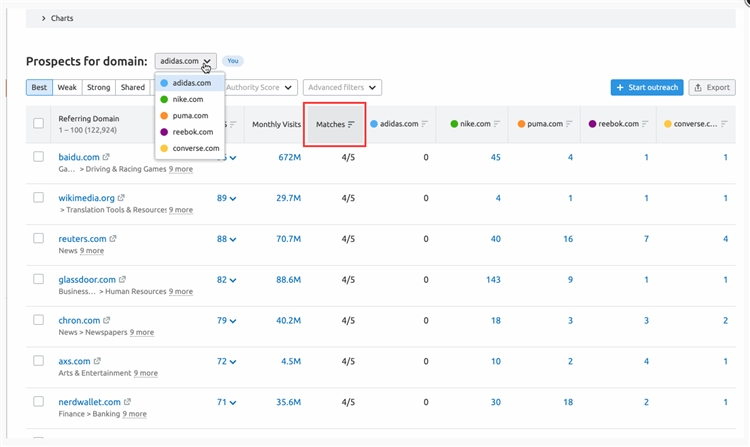750x447 pixels.
Task: Sort by Authority Score column icon
Action: click(x=233, y=124)
